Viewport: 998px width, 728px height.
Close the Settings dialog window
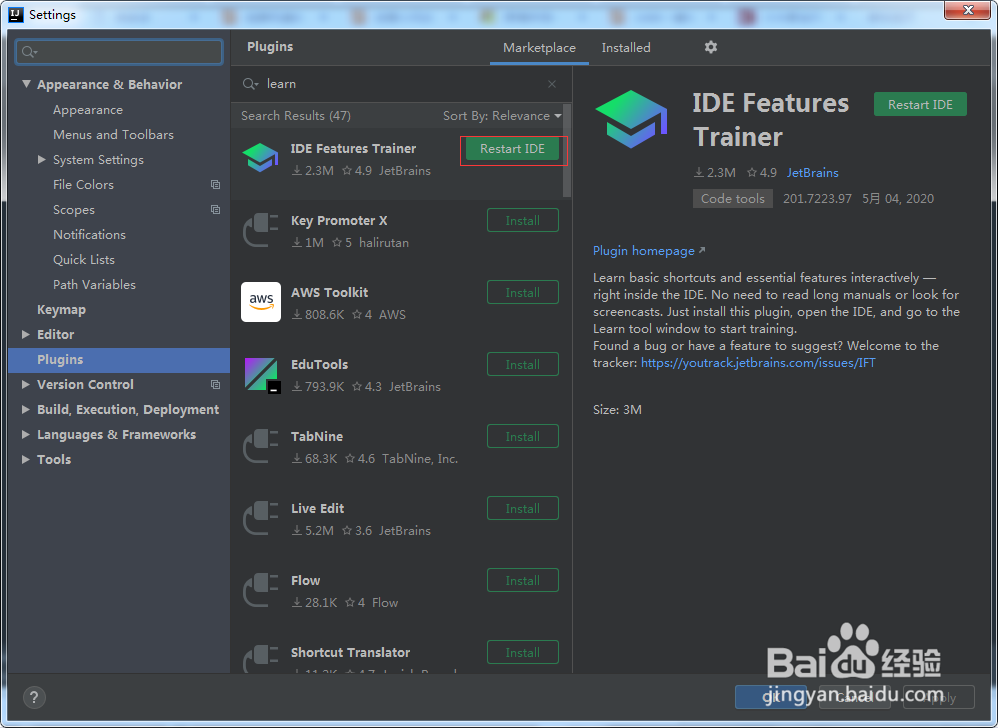[x=967, y=10]
